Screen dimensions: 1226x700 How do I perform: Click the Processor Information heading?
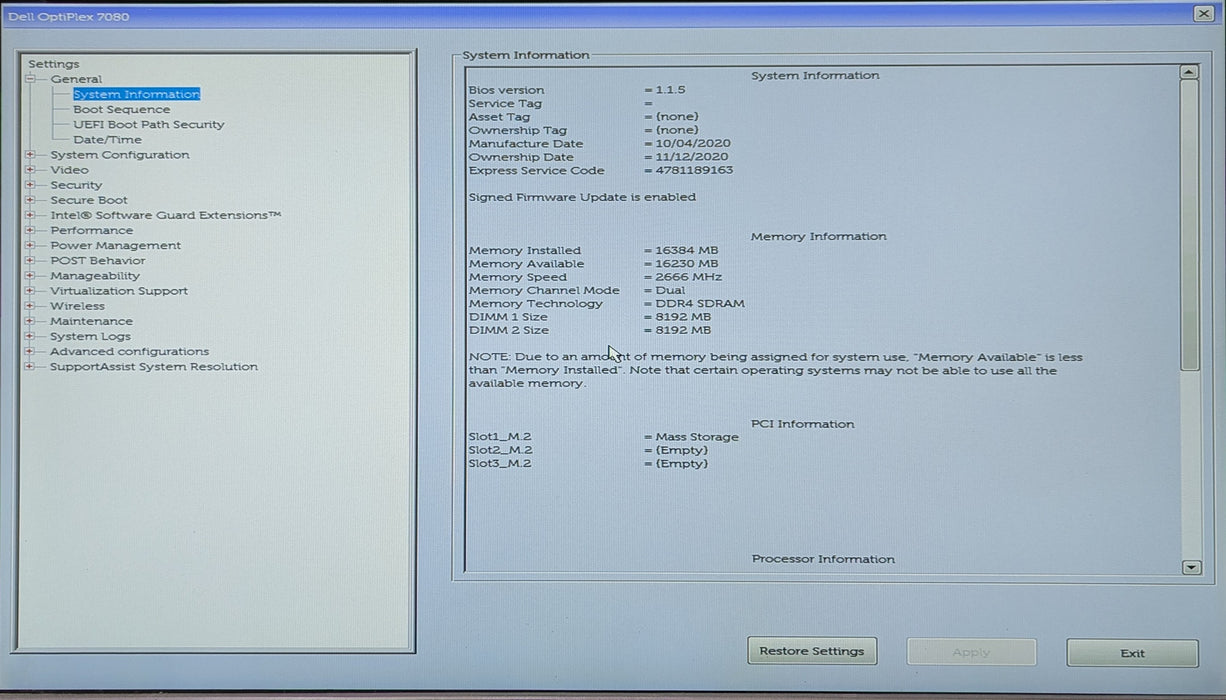pyautogui.click(x=823, y=559)
